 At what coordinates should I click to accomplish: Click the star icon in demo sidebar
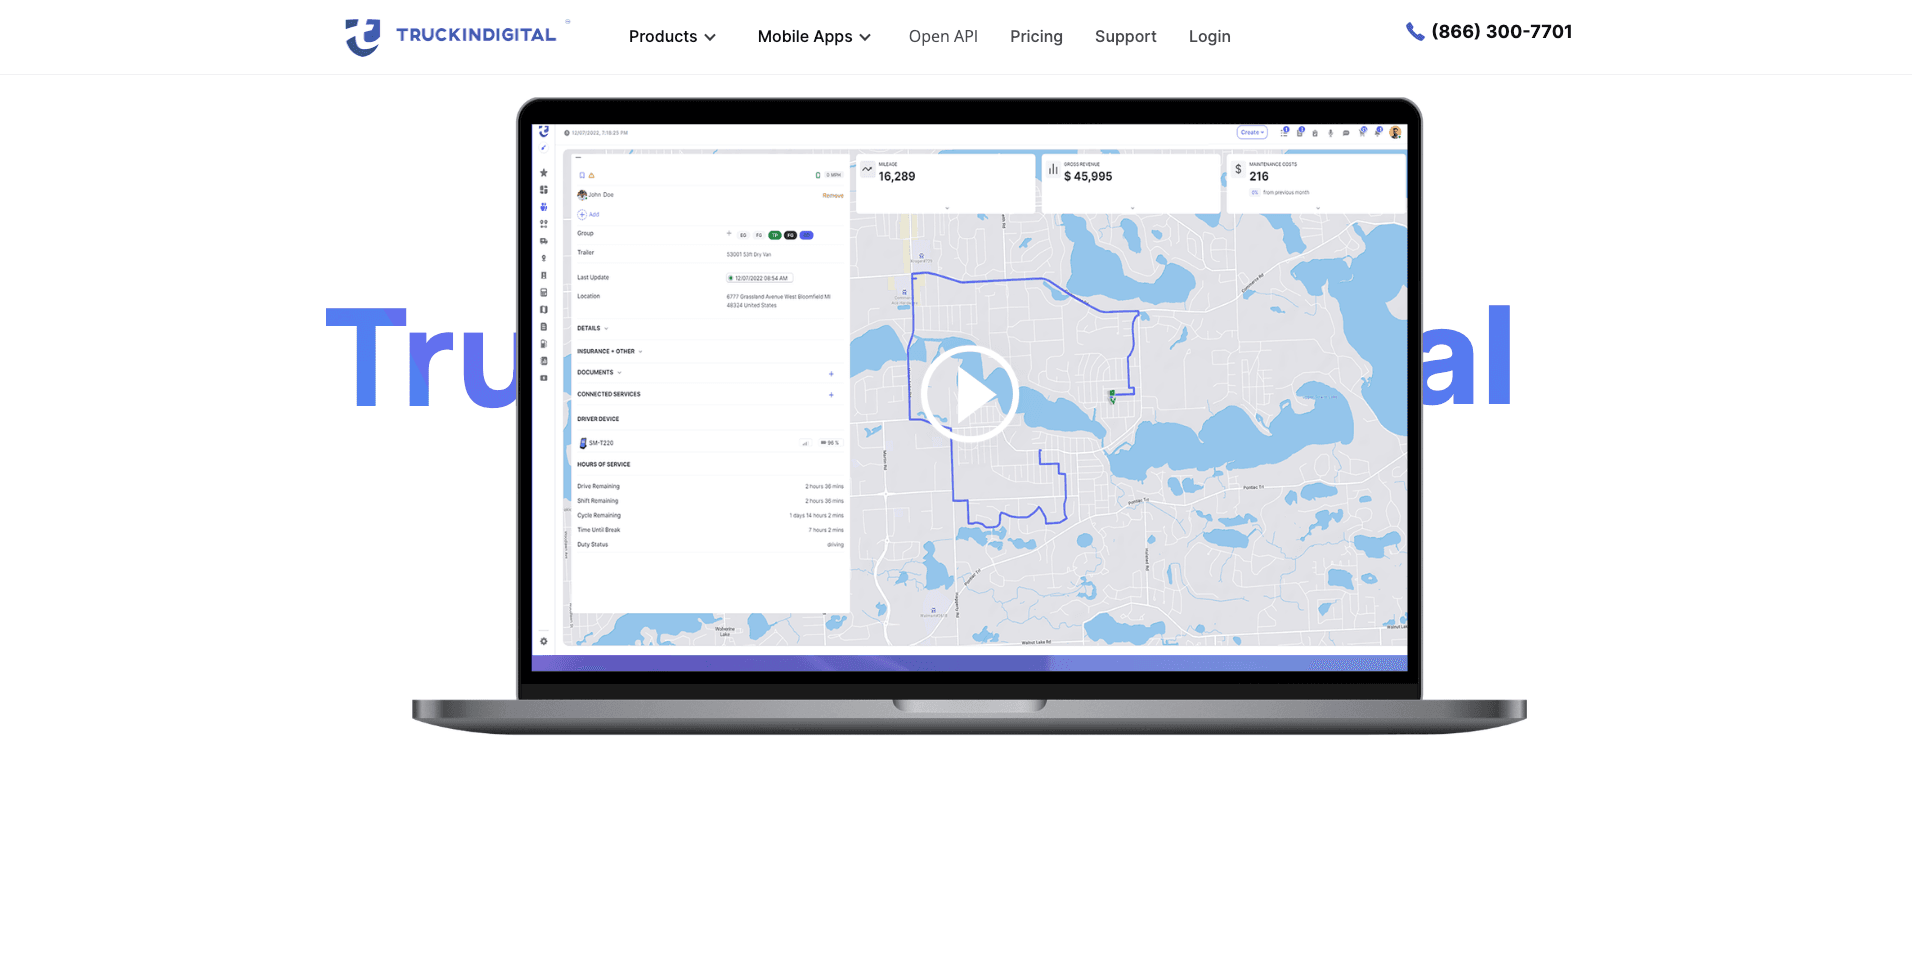(x=544, y=172)
